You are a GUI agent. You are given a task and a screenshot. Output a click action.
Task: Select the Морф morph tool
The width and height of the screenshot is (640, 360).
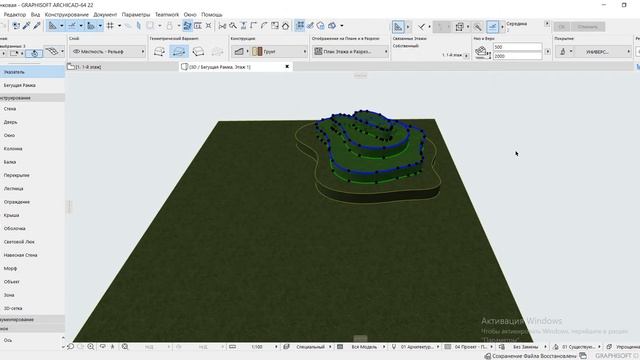coord(32,268)
